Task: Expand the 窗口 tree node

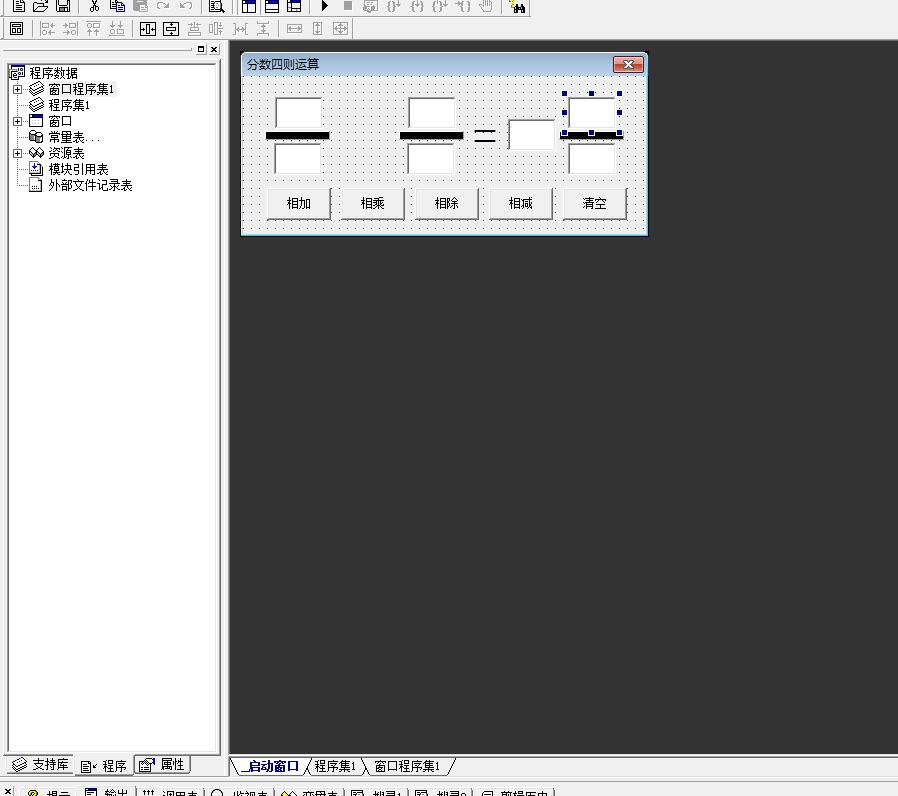Action: [x=17, y=121]
